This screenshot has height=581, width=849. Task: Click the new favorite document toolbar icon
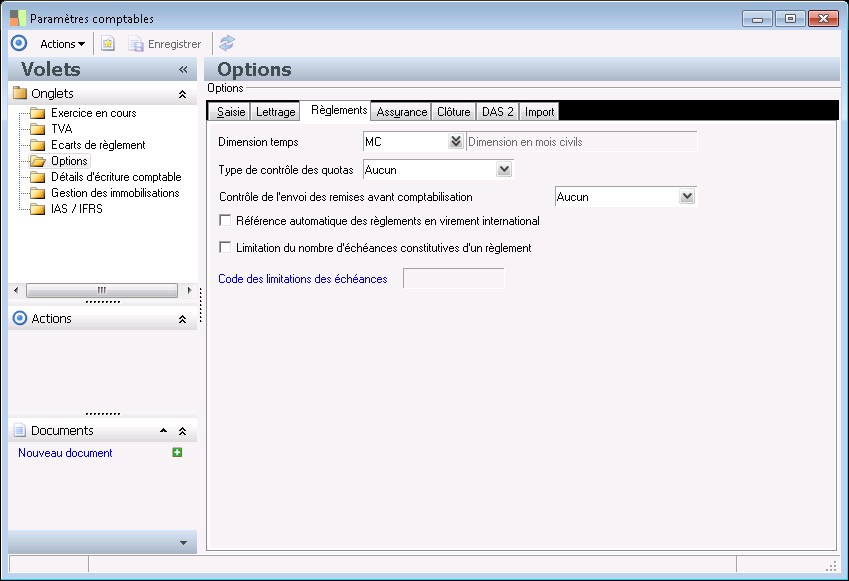[108, 44]
